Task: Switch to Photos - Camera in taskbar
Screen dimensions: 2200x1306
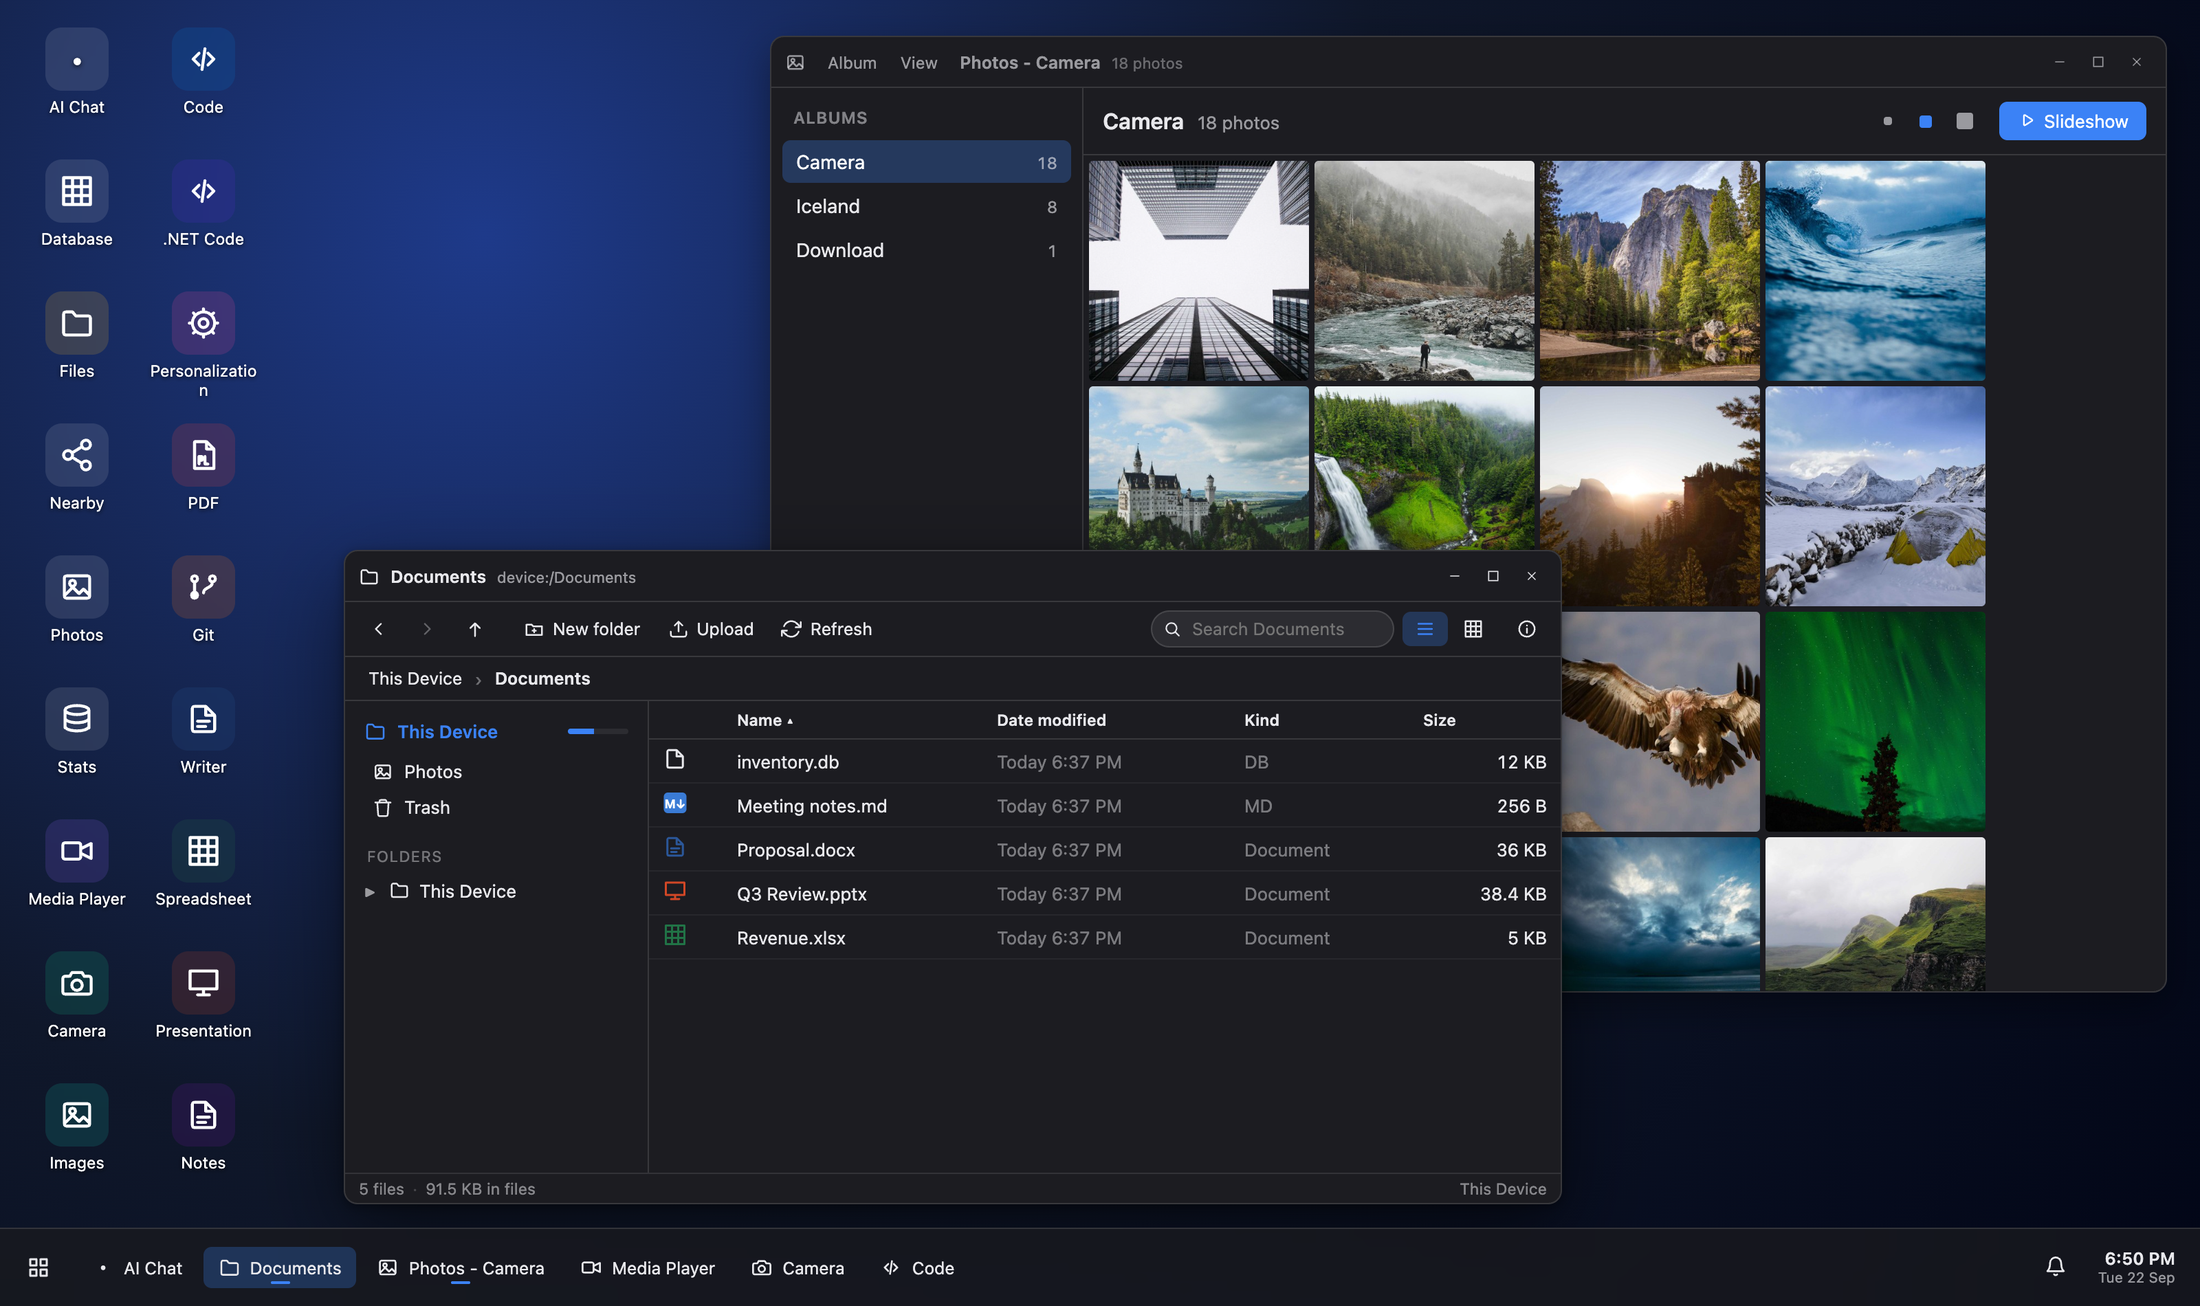Action: pos(461,1267)
